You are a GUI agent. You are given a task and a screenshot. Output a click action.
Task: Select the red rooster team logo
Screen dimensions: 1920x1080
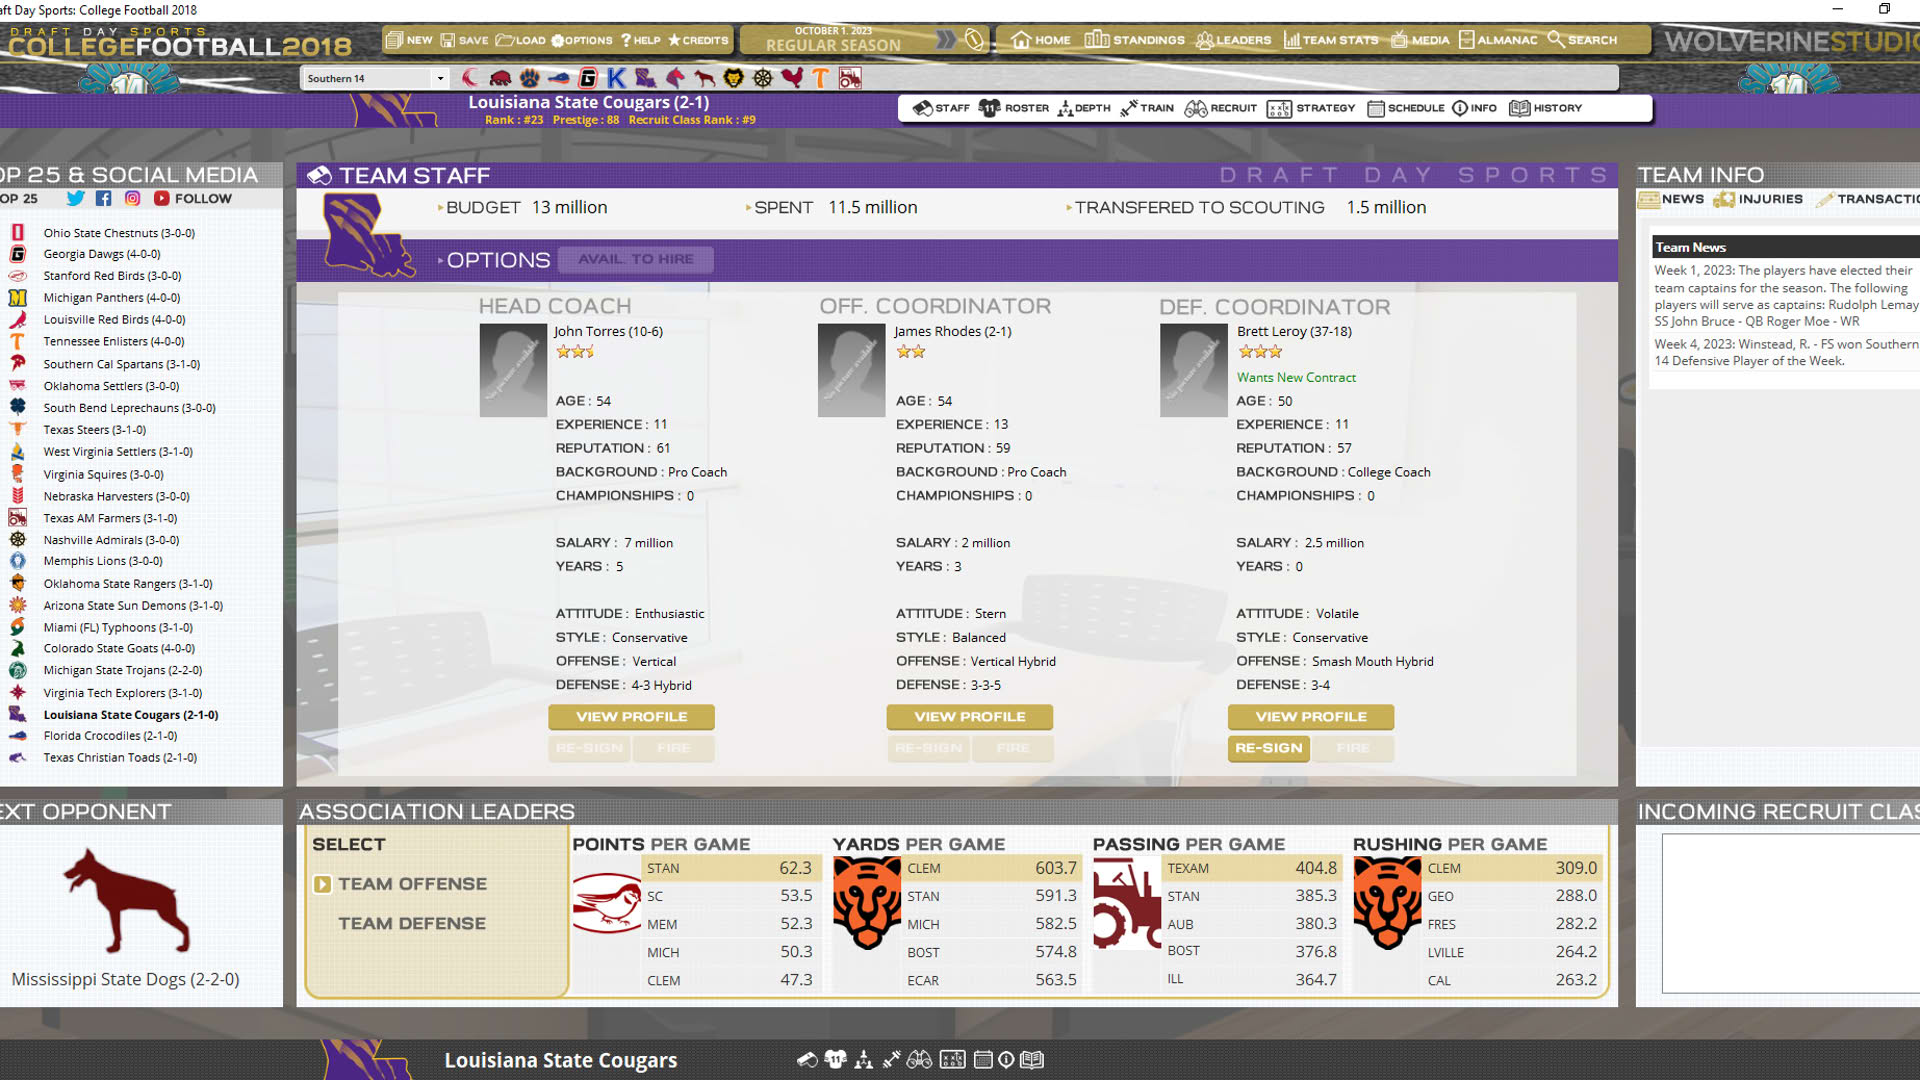[x=792, y=78]
